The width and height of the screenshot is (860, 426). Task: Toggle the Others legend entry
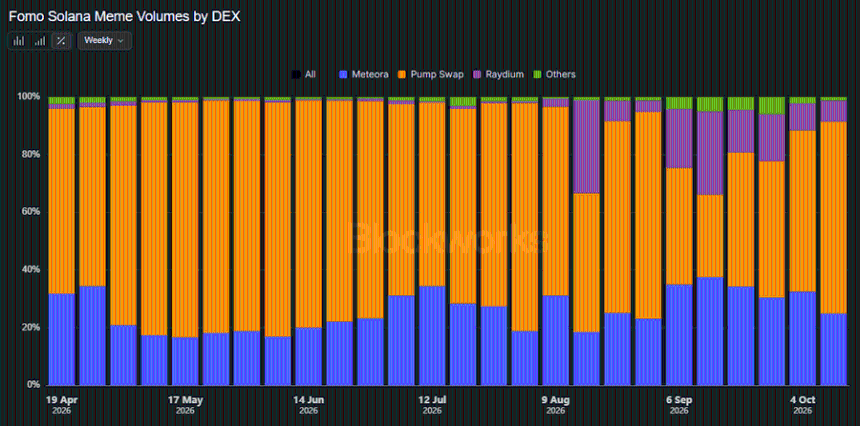(x=555, y=74)
